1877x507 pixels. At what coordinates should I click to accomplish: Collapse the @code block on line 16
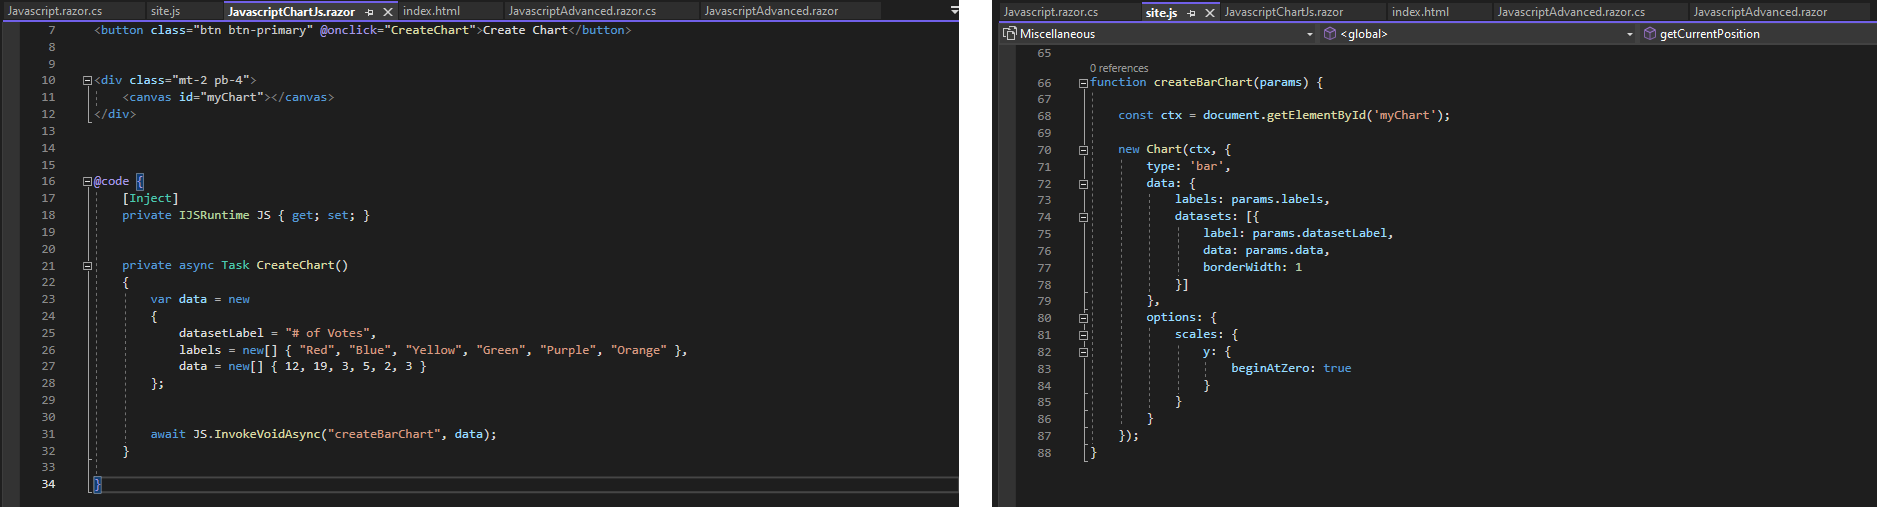[x=87, y=182]
